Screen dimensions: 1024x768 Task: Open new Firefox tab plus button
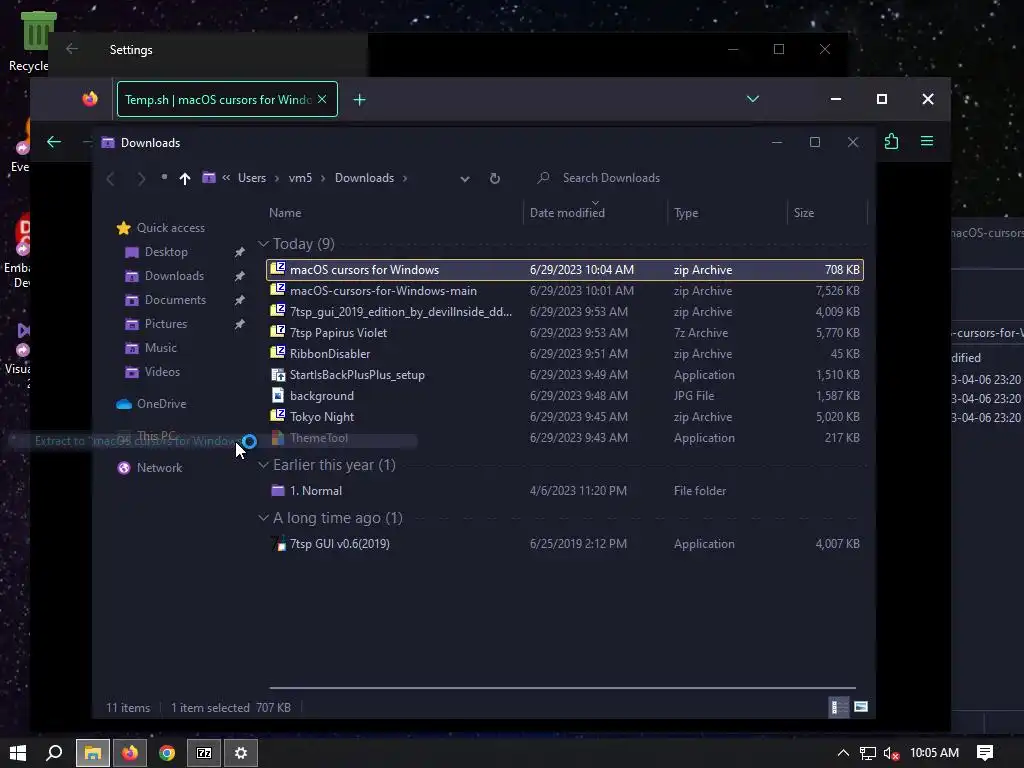click(359, 99)
